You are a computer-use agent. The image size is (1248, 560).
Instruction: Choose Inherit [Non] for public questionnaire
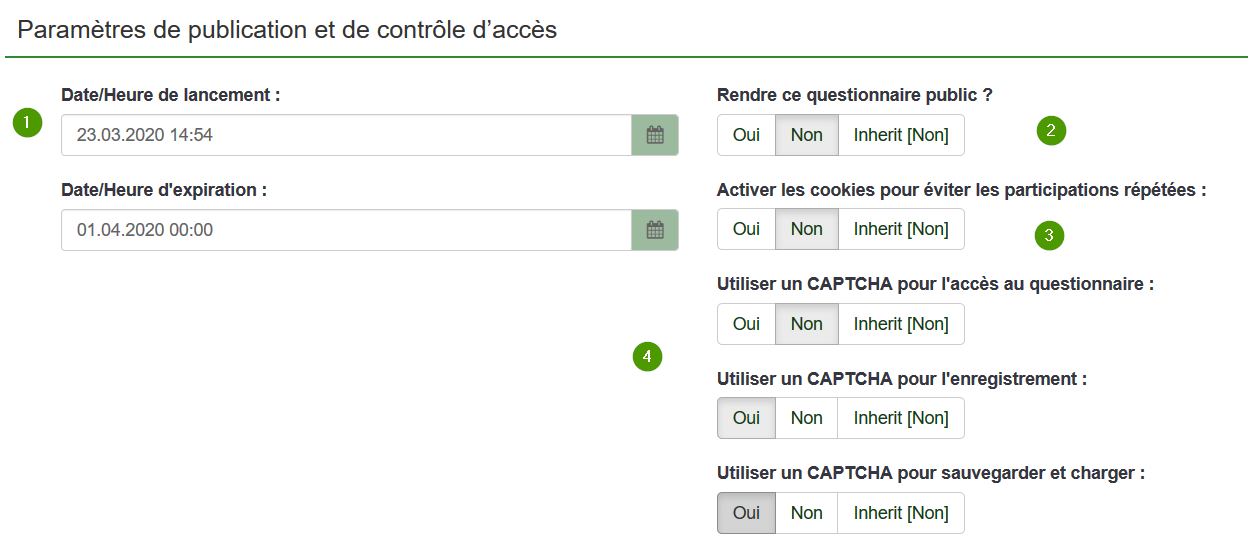901,135
